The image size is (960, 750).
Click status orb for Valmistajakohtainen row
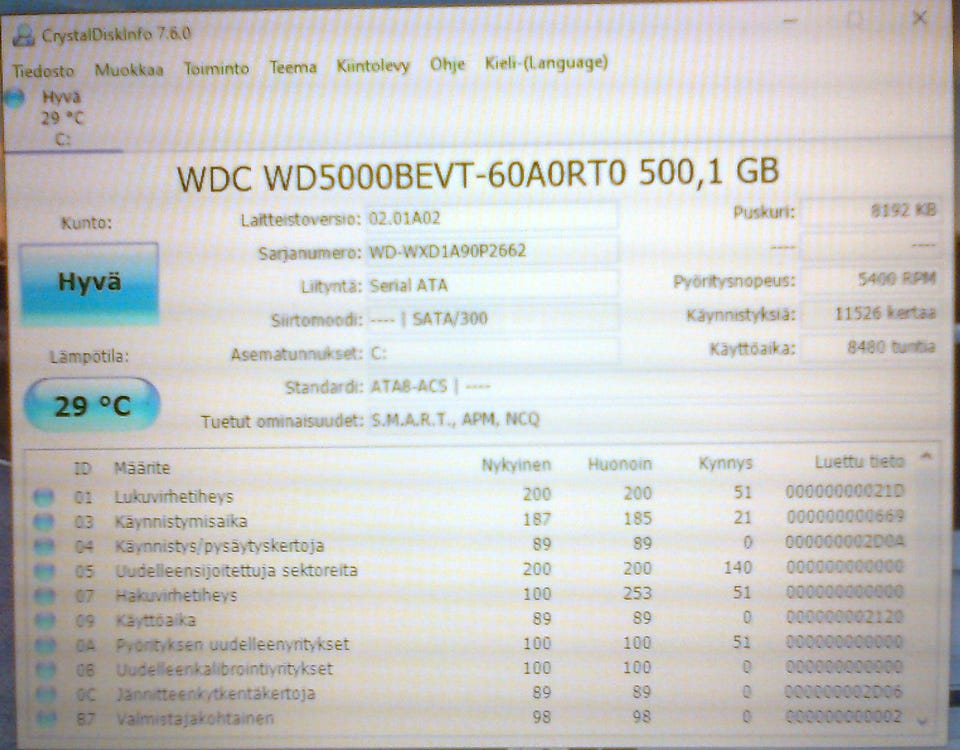[x=47, y=718]
